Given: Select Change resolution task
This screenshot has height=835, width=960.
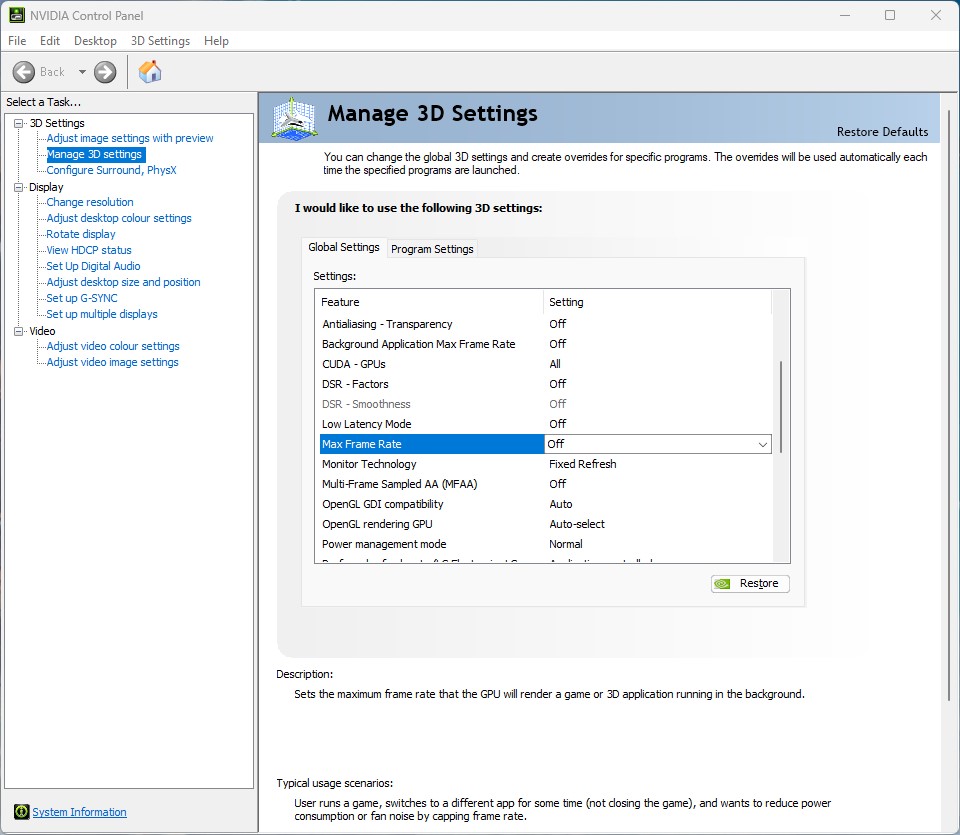Looking at the screenshot, I should click(x=89, y=202).
